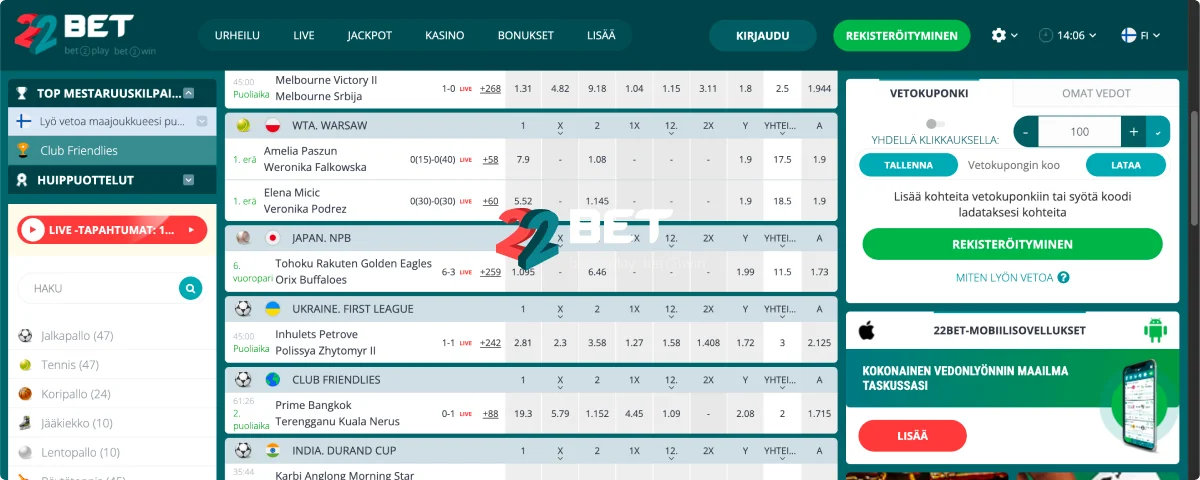Expand more markets +88 for Prime Bangkok
Screen dimensions: 1200x480
pyautogui.click(x=490, y=413)
